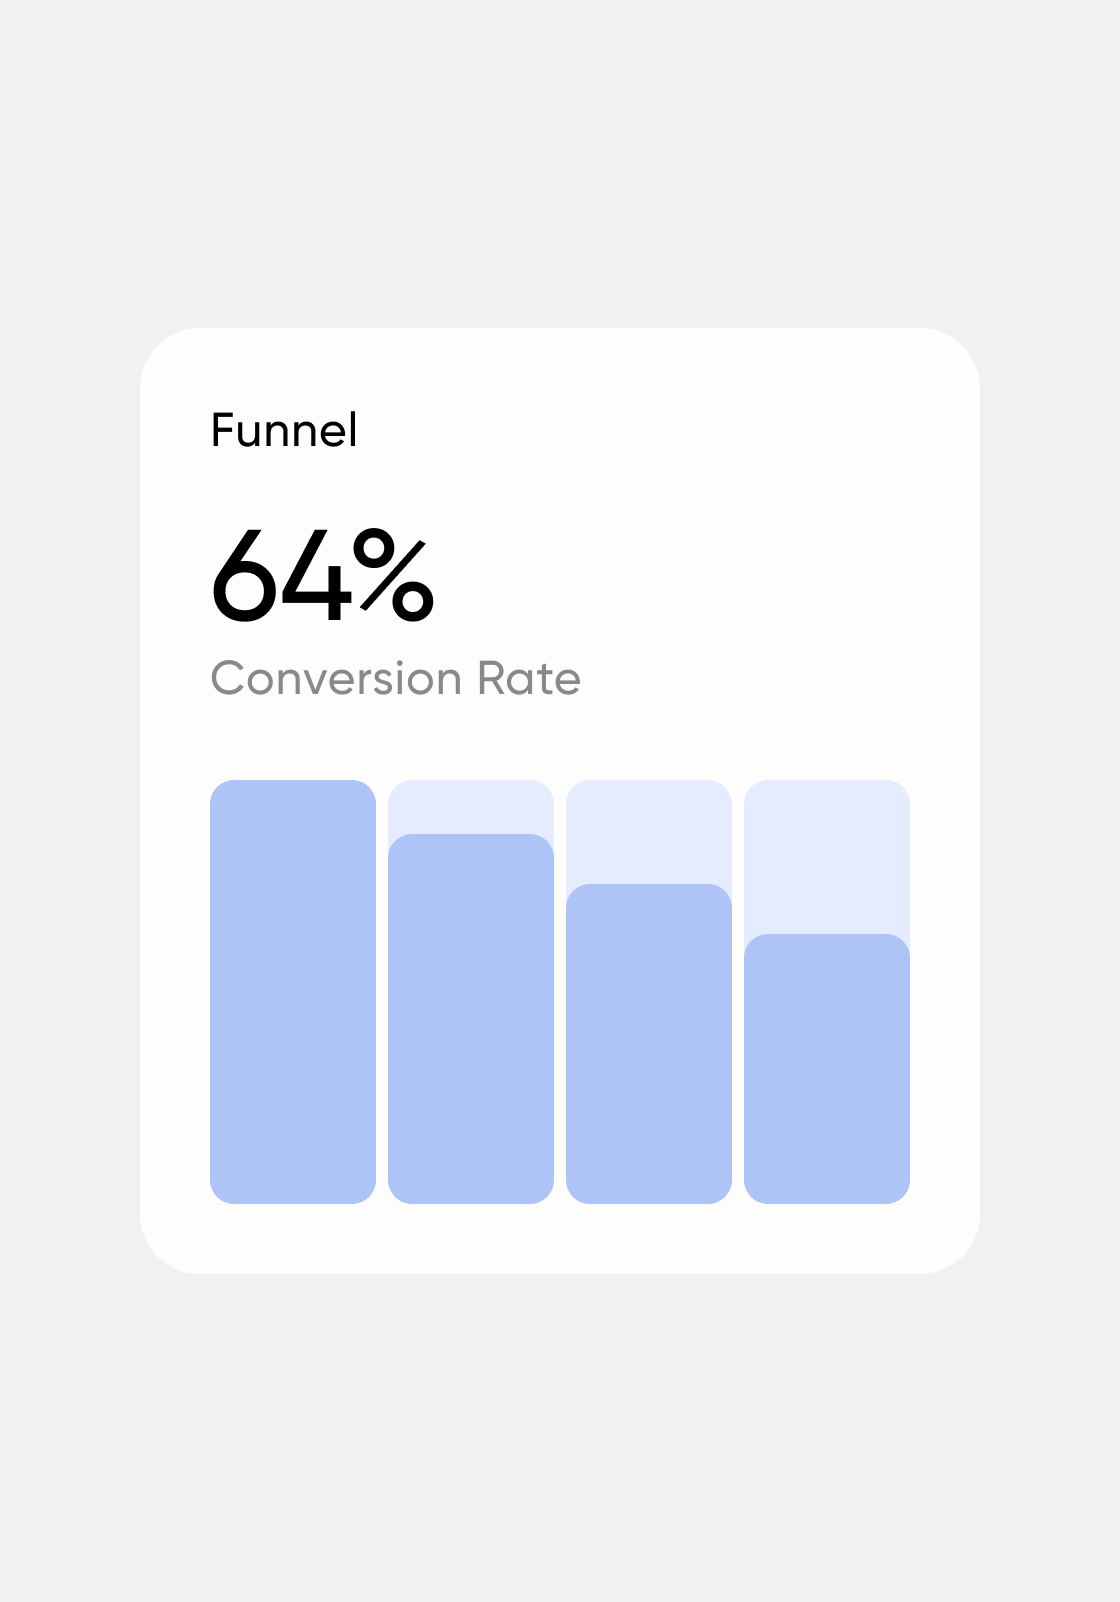Click the third bar's dark filled portion
This screenshot has width=1120, height=1602.
pos(649,1043)
